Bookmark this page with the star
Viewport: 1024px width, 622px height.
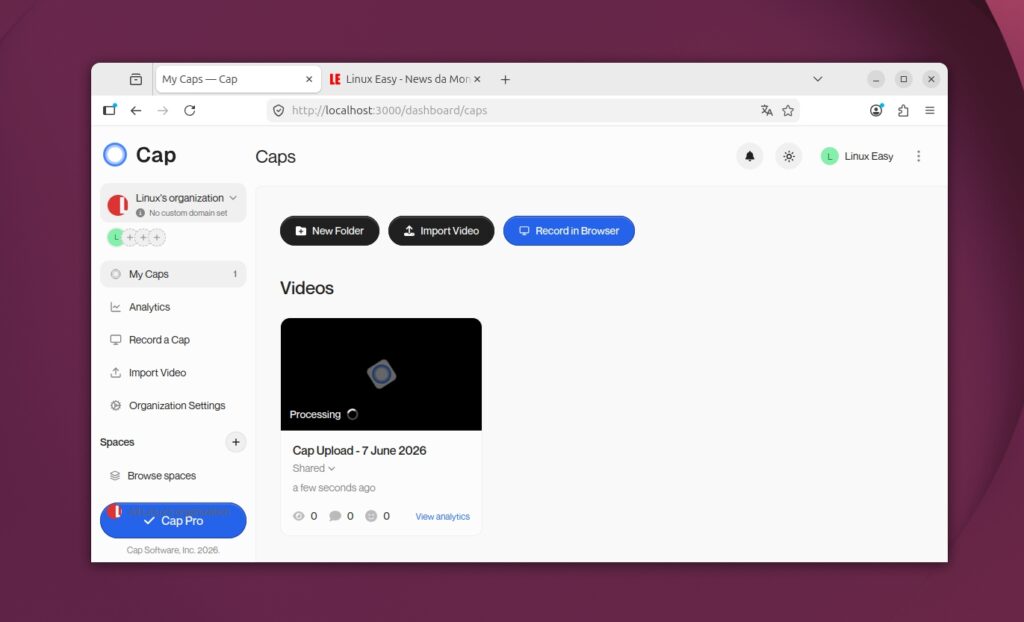[x=788, y=110]
